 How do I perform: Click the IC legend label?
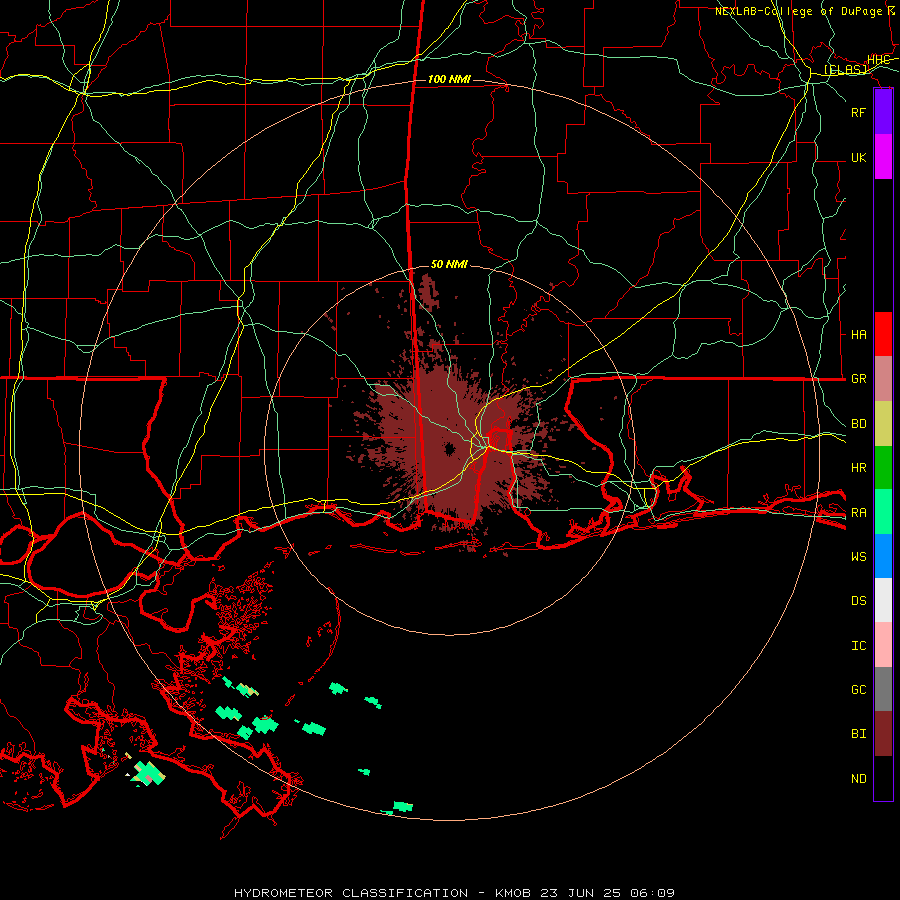(x=858, y=645)
